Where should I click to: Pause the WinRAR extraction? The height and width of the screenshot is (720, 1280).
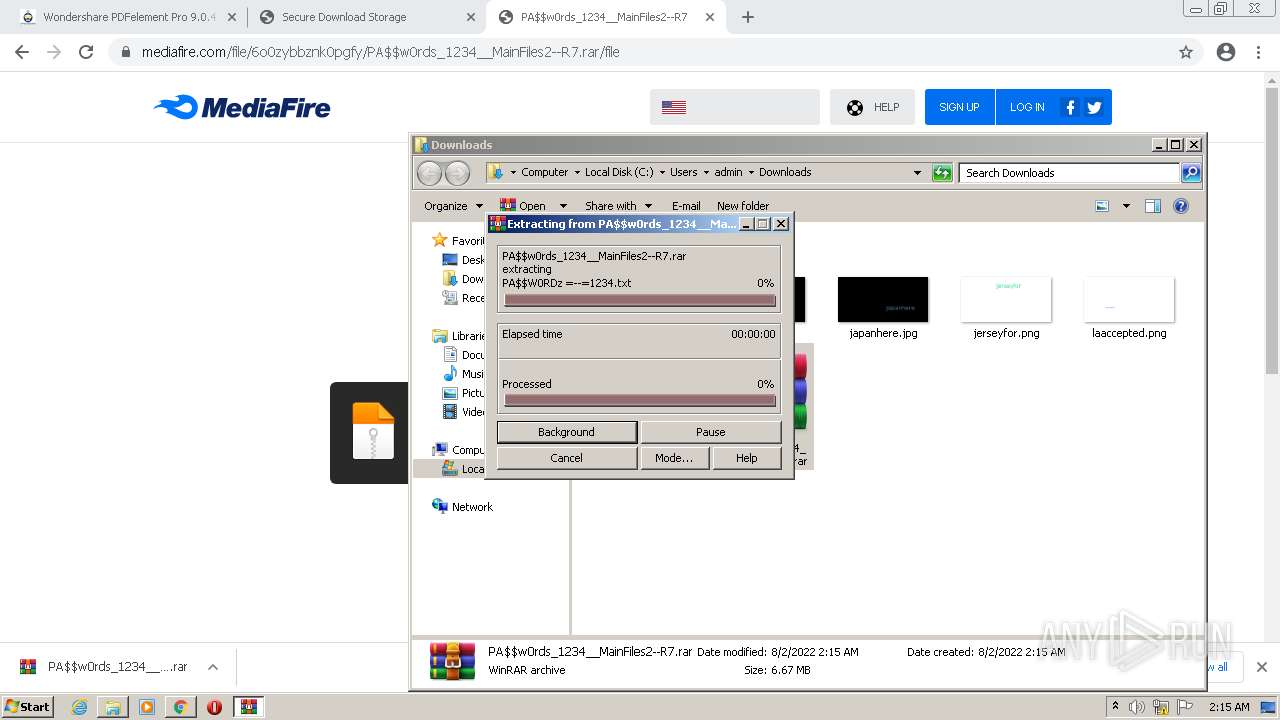(710, 432)
